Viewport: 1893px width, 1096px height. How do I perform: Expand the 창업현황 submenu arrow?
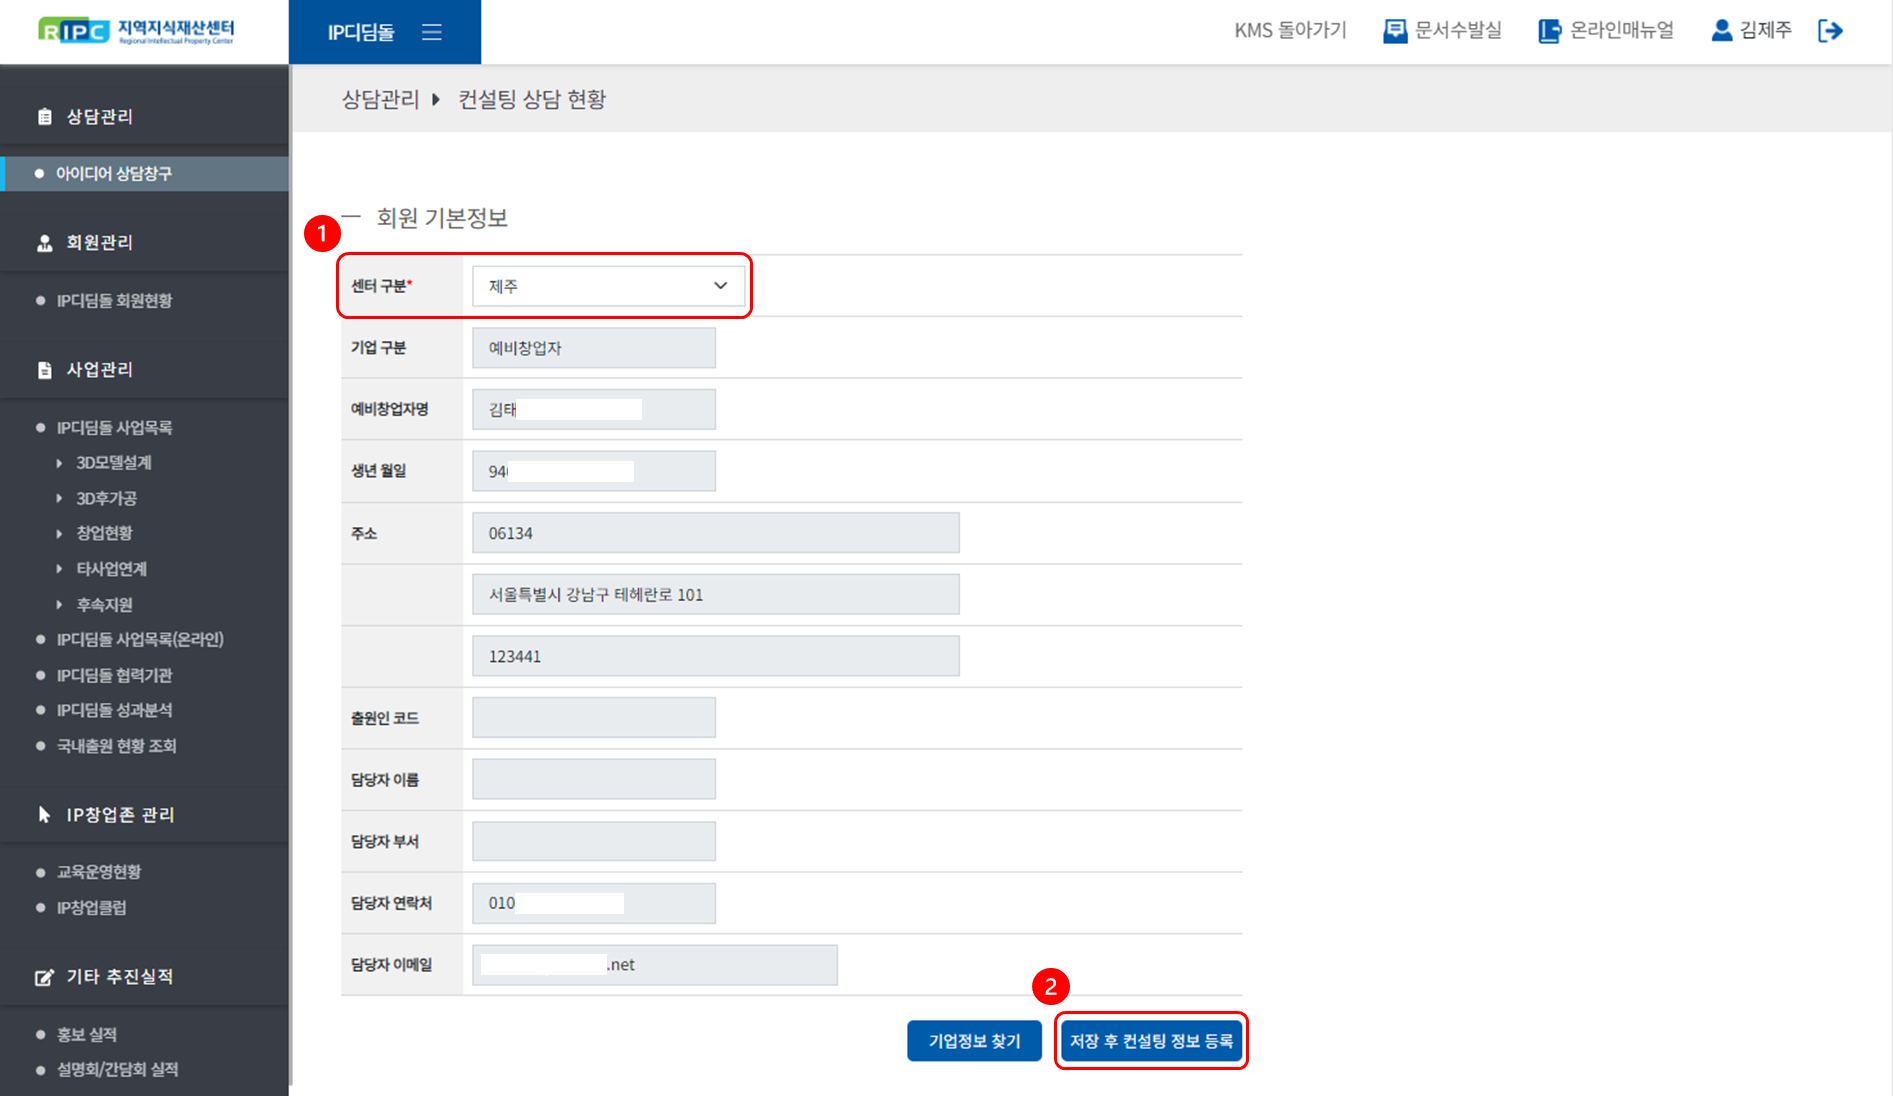60,534
